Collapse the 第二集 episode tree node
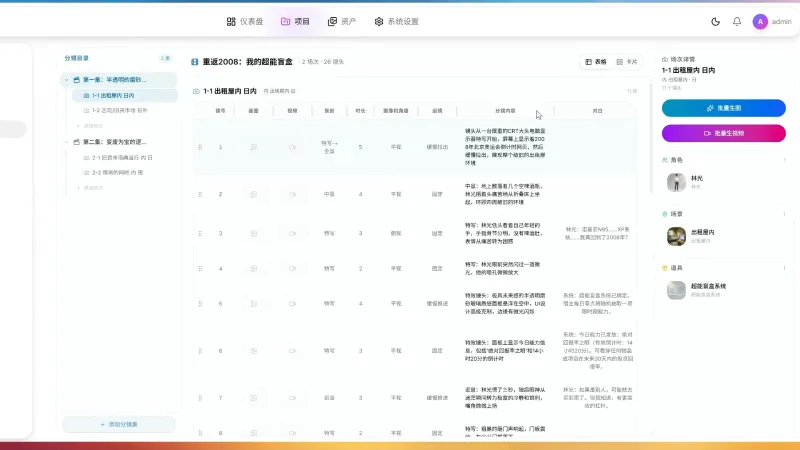Screen dimensions: 800x450 66,142
